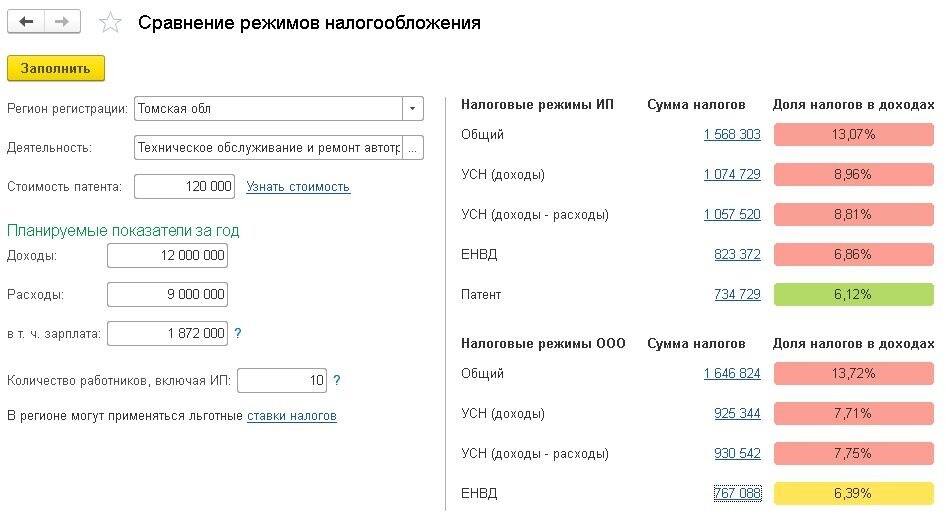
Task: Click the Стоимость патента input field
Action: (185, 186)
